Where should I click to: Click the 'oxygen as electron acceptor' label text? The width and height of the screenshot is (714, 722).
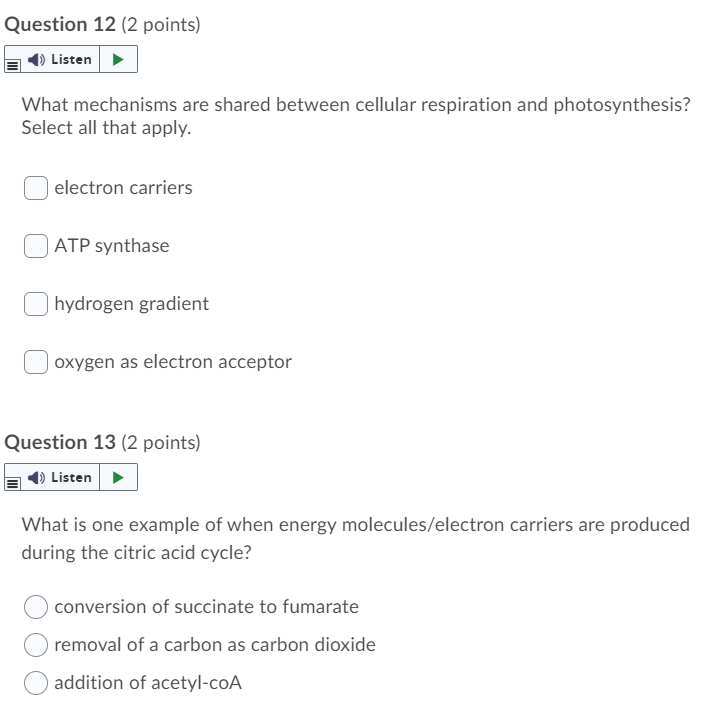point(173,362)
